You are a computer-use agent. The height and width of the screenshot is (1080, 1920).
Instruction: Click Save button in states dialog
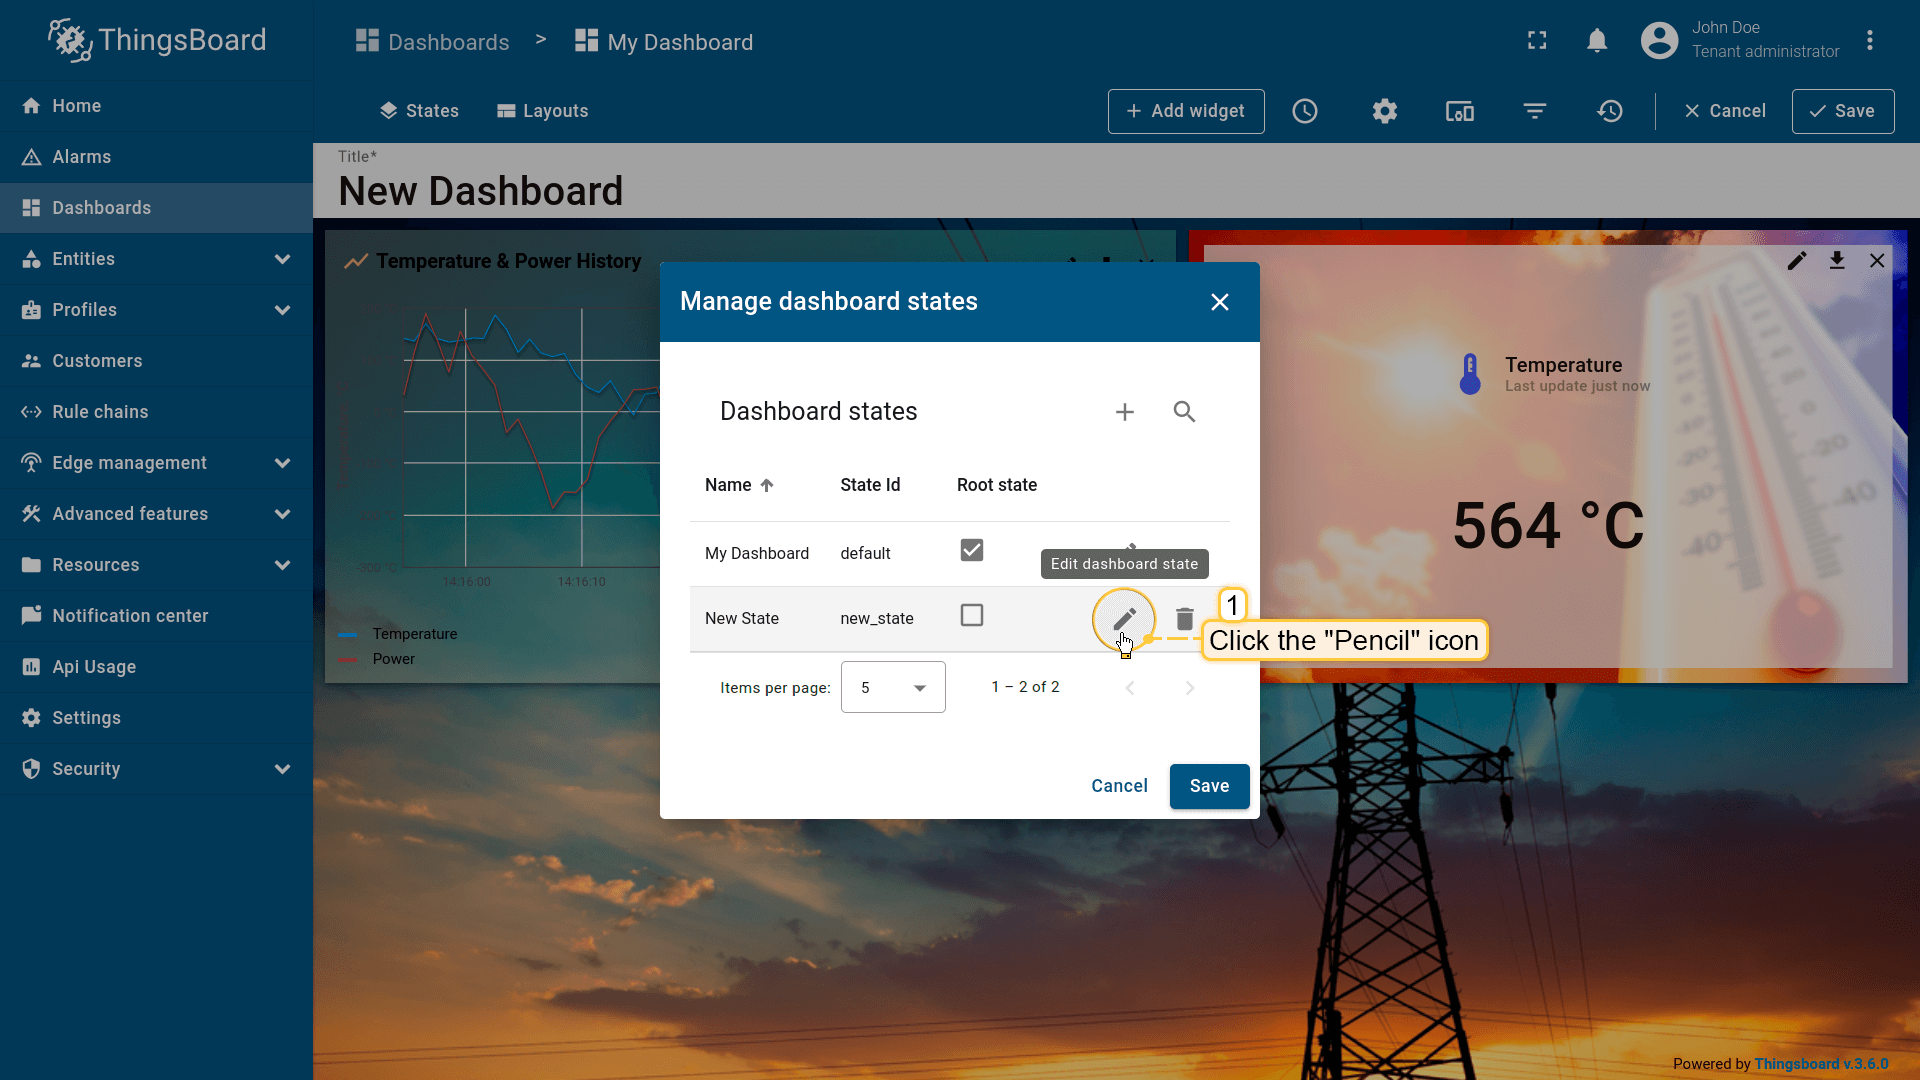1209,786
